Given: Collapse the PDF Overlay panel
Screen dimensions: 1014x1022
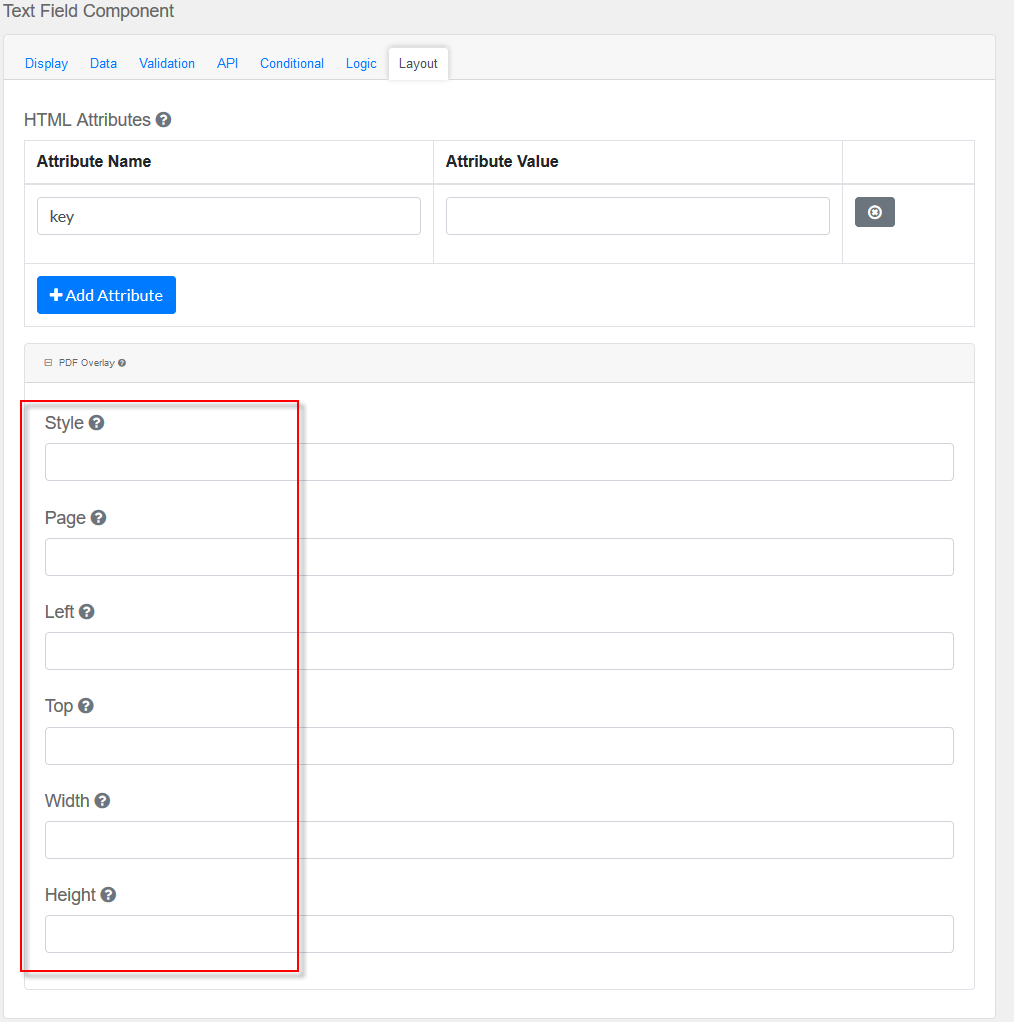Looking at the screenshot, I should (x=48, y=363).
